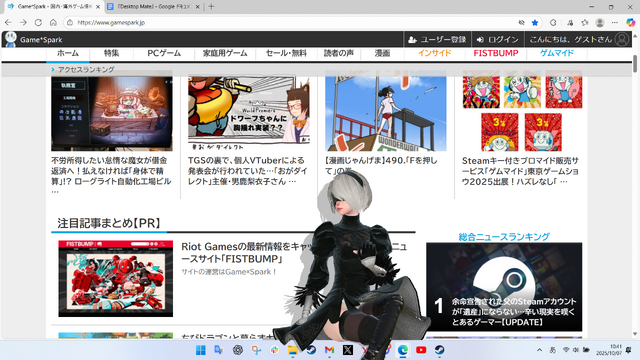Viewport: 640px width, 360px height.
Task: Select the Game*Spark browser tab
Action: 54,7
